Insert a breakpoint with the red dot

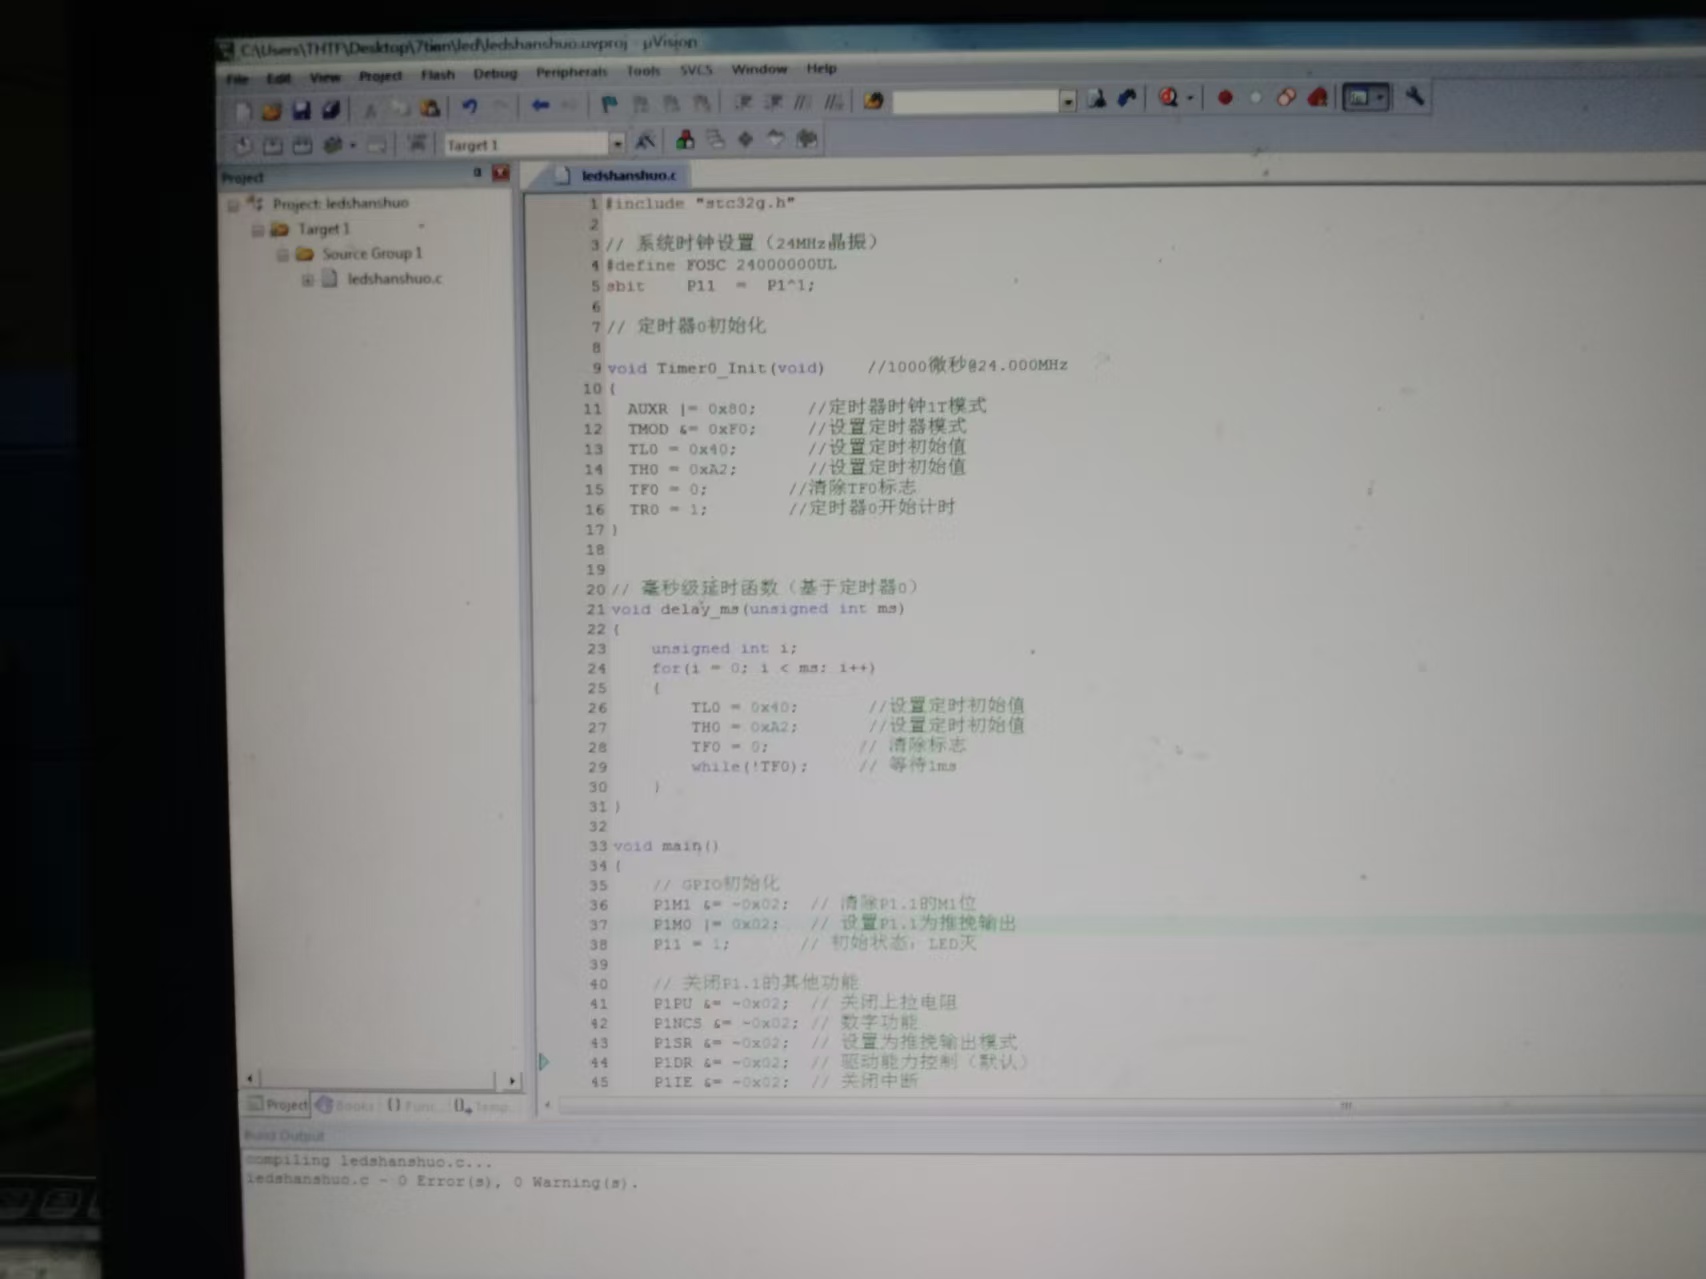[x=1225, y=97]
